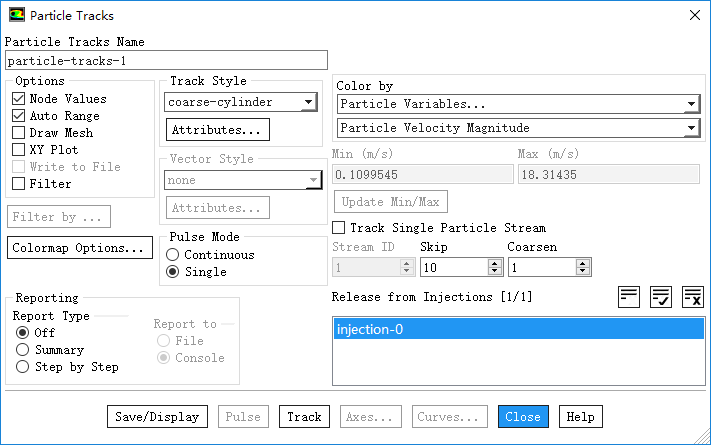Viewport: 711px width, 445px height.
Task: Open Colormap Options dialog
Action: click(80, 248)
